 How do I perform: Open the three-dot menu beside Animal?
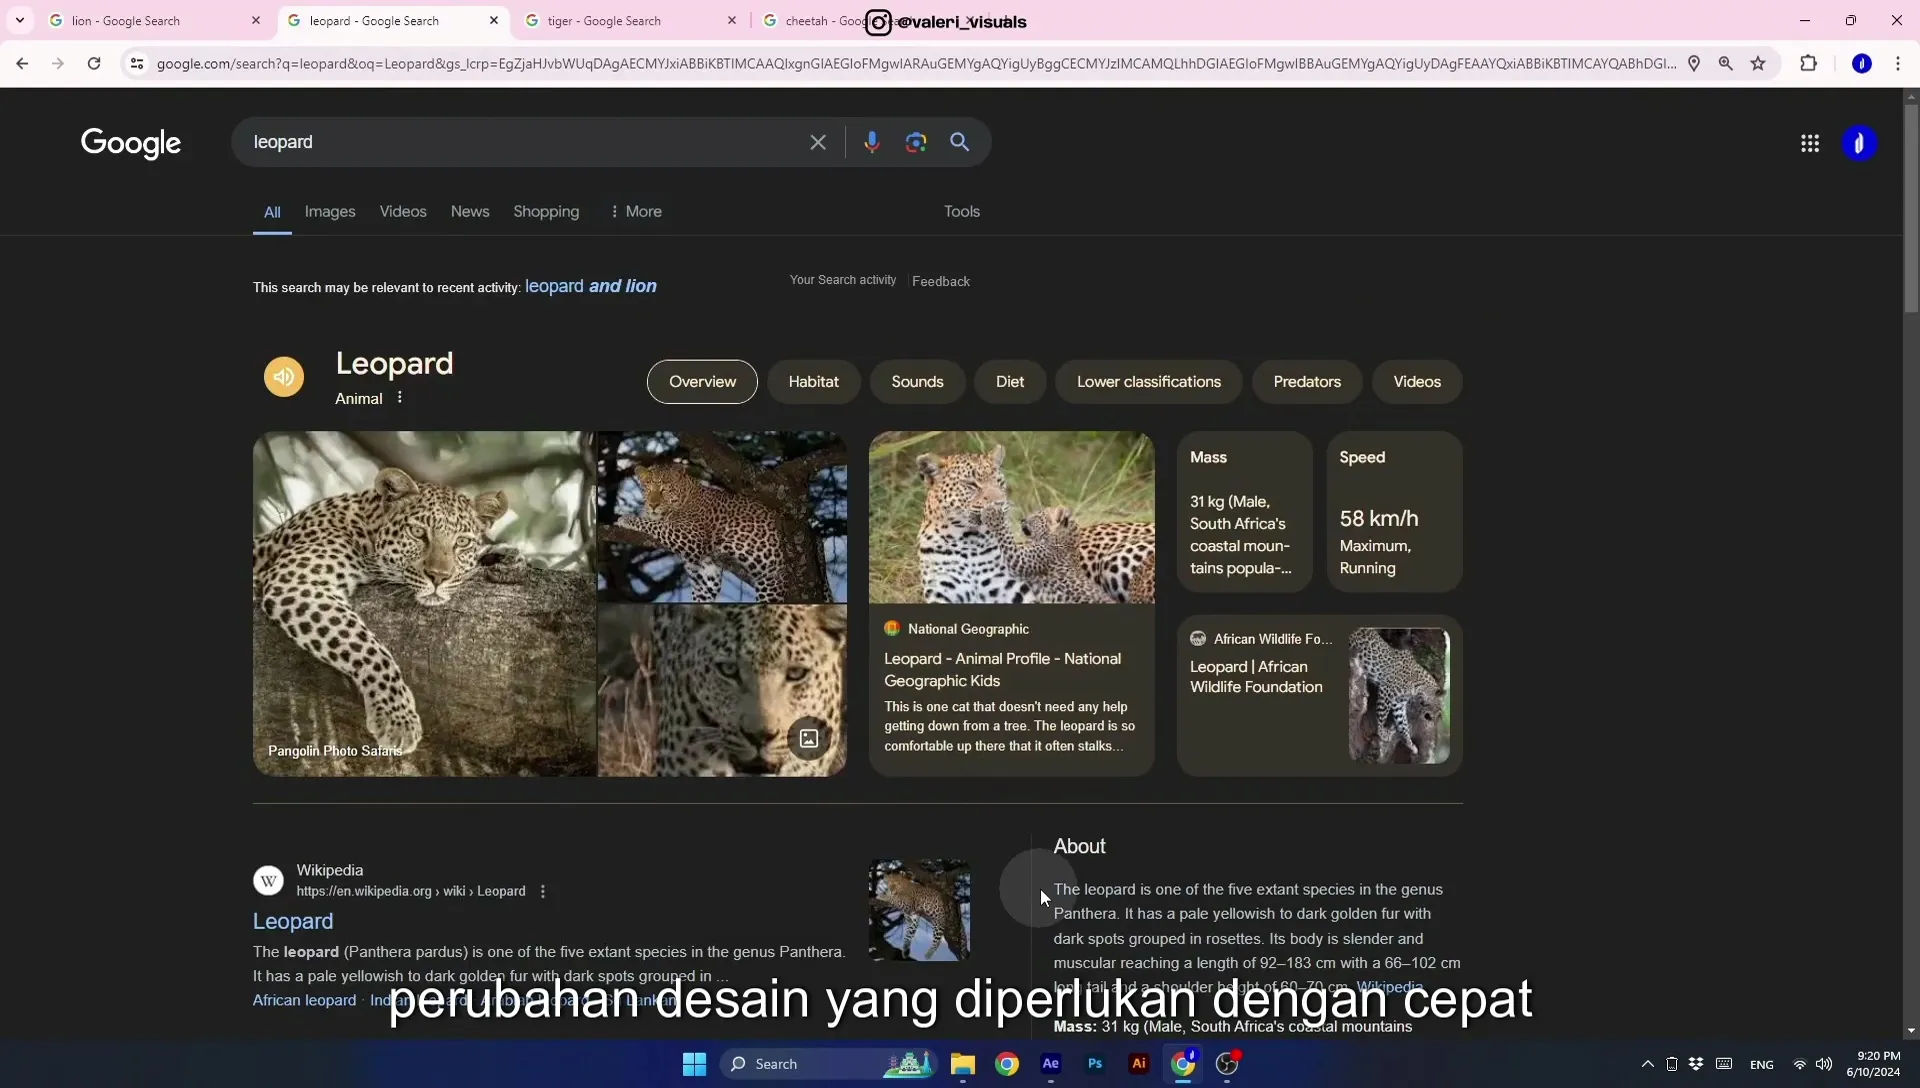pyautogui.click(x=399, y=397)
